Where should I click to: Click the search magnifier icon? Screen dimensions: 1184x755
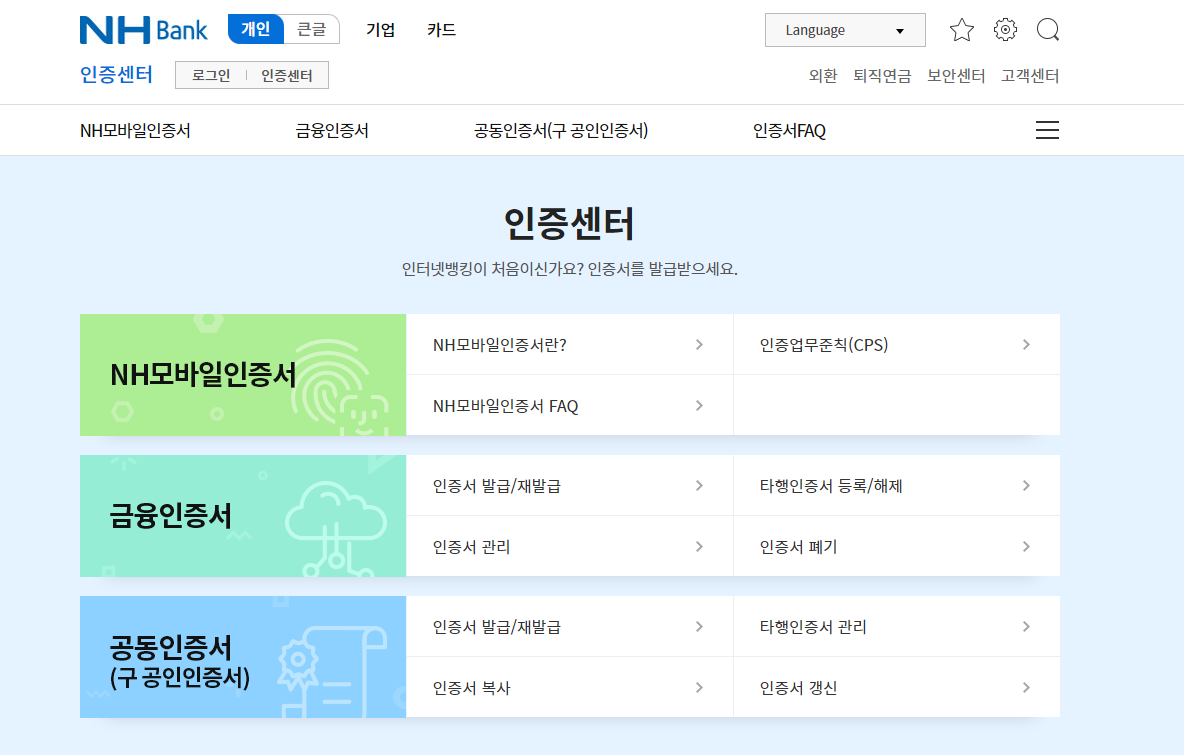tap(1048, 30)
